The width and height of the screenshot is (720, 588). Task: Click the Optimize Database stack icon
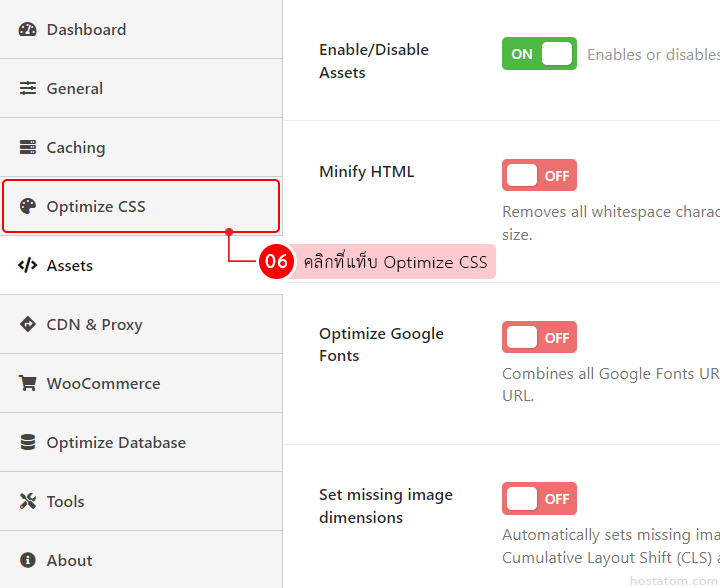(28, 443)
